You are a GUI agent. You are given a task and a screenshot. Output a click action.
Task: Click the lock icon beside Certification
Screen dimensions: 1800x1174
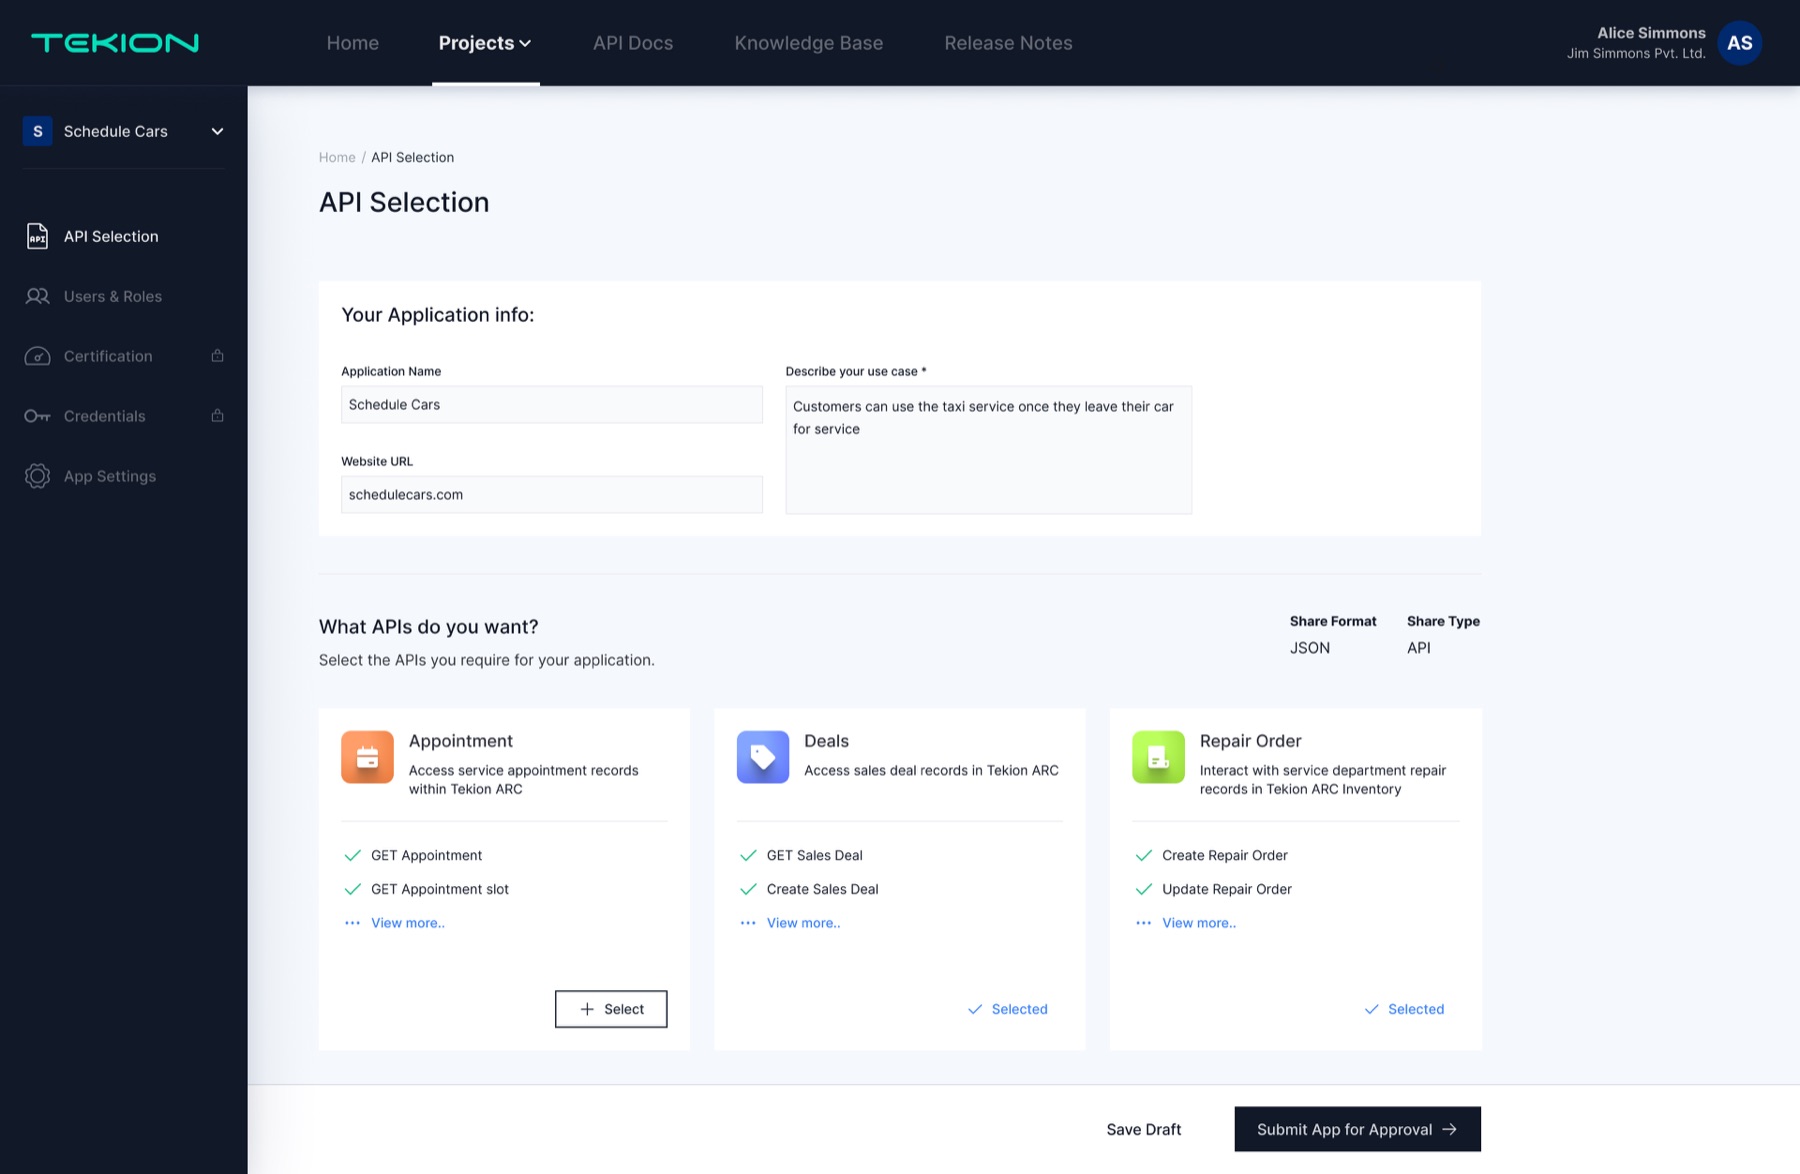(217, 355)
